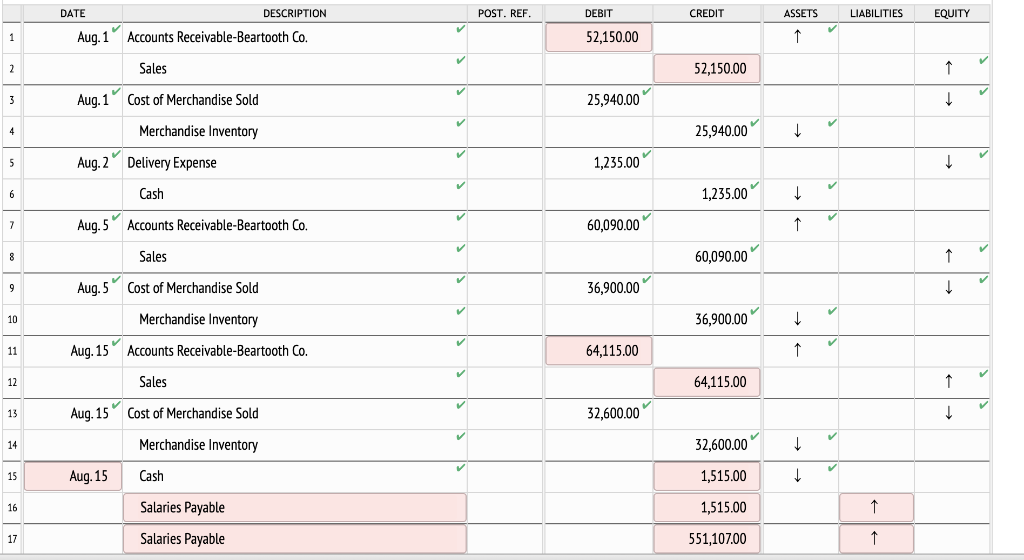Click the assets up arrow in row 7
Viewport: 1024px width, 560px height.
pos(797,225)
